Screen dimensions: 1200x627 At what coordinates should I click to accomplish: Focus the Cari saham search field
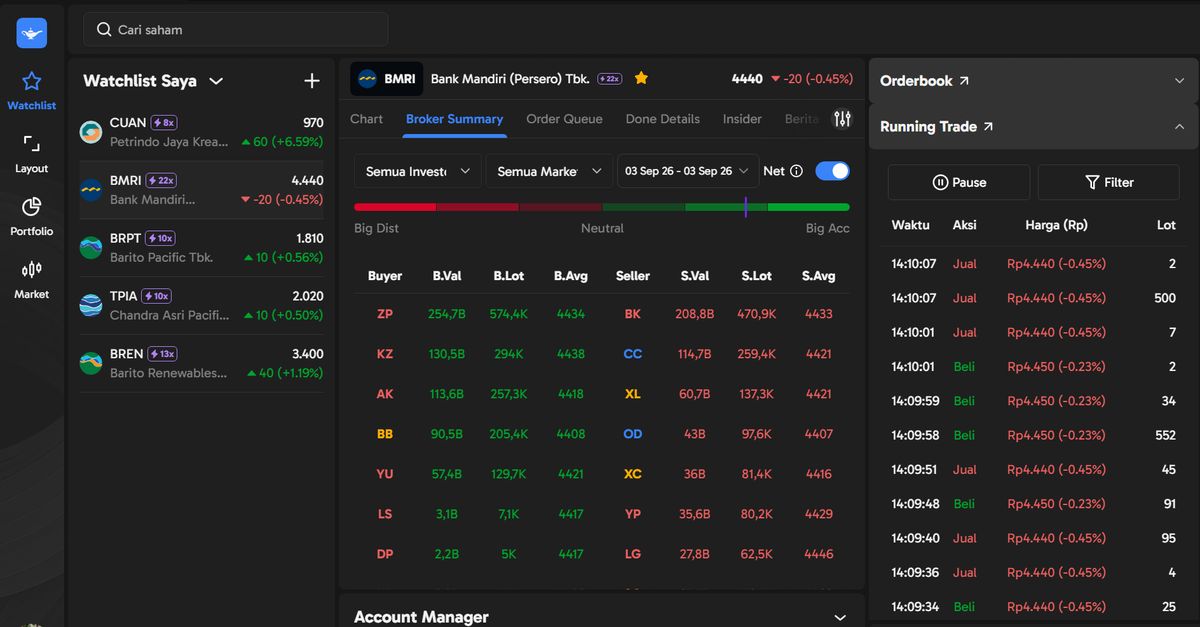click(236, 30)
